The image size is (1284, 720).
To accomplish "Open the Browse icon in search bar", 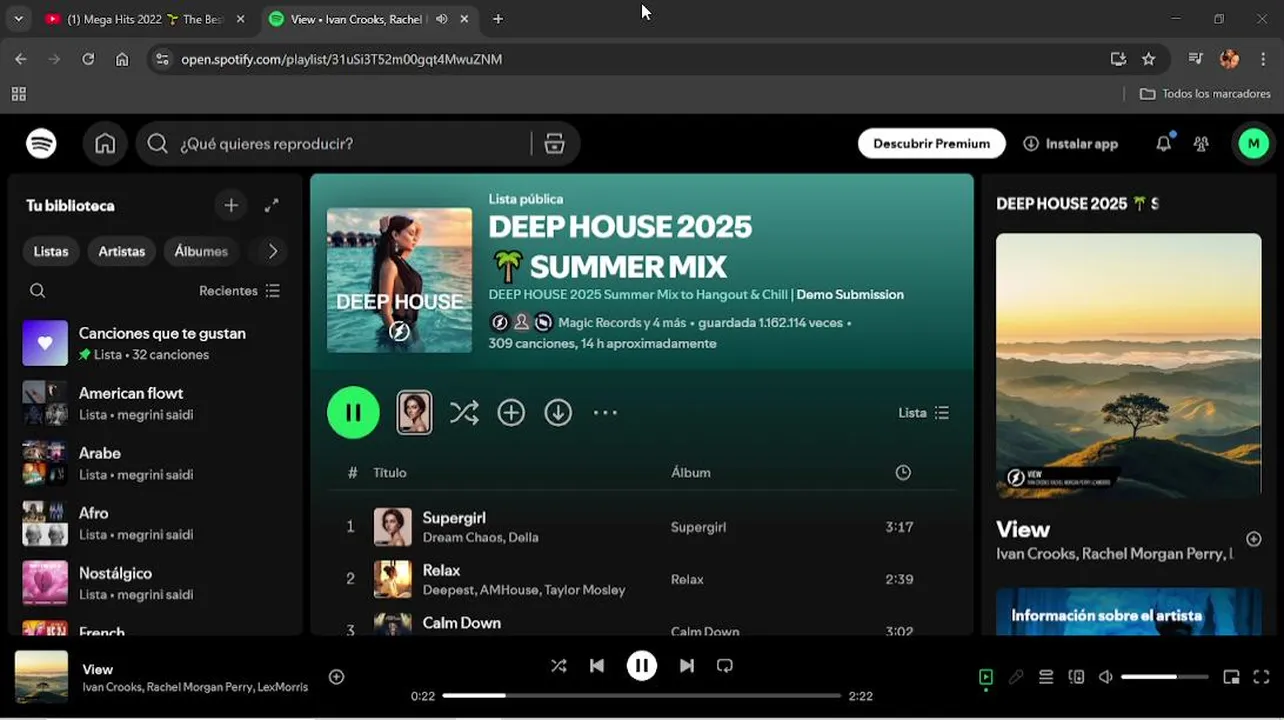I will (x=554, y=144).
